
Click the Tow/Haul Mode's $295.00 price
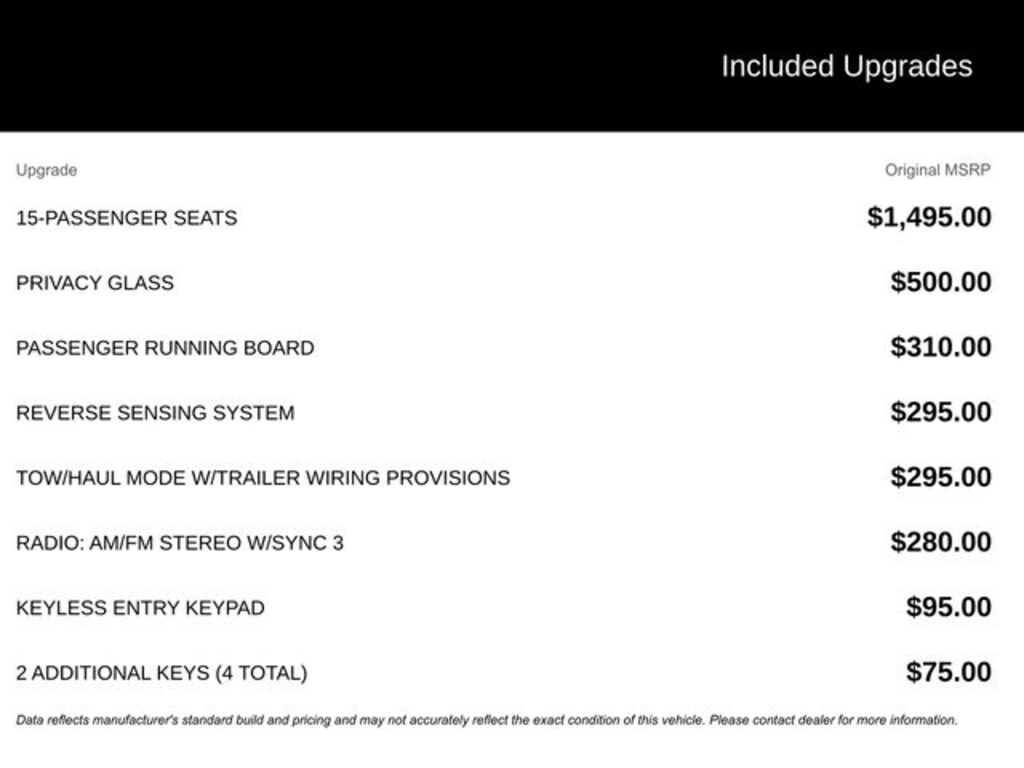[x=941, y=477]
